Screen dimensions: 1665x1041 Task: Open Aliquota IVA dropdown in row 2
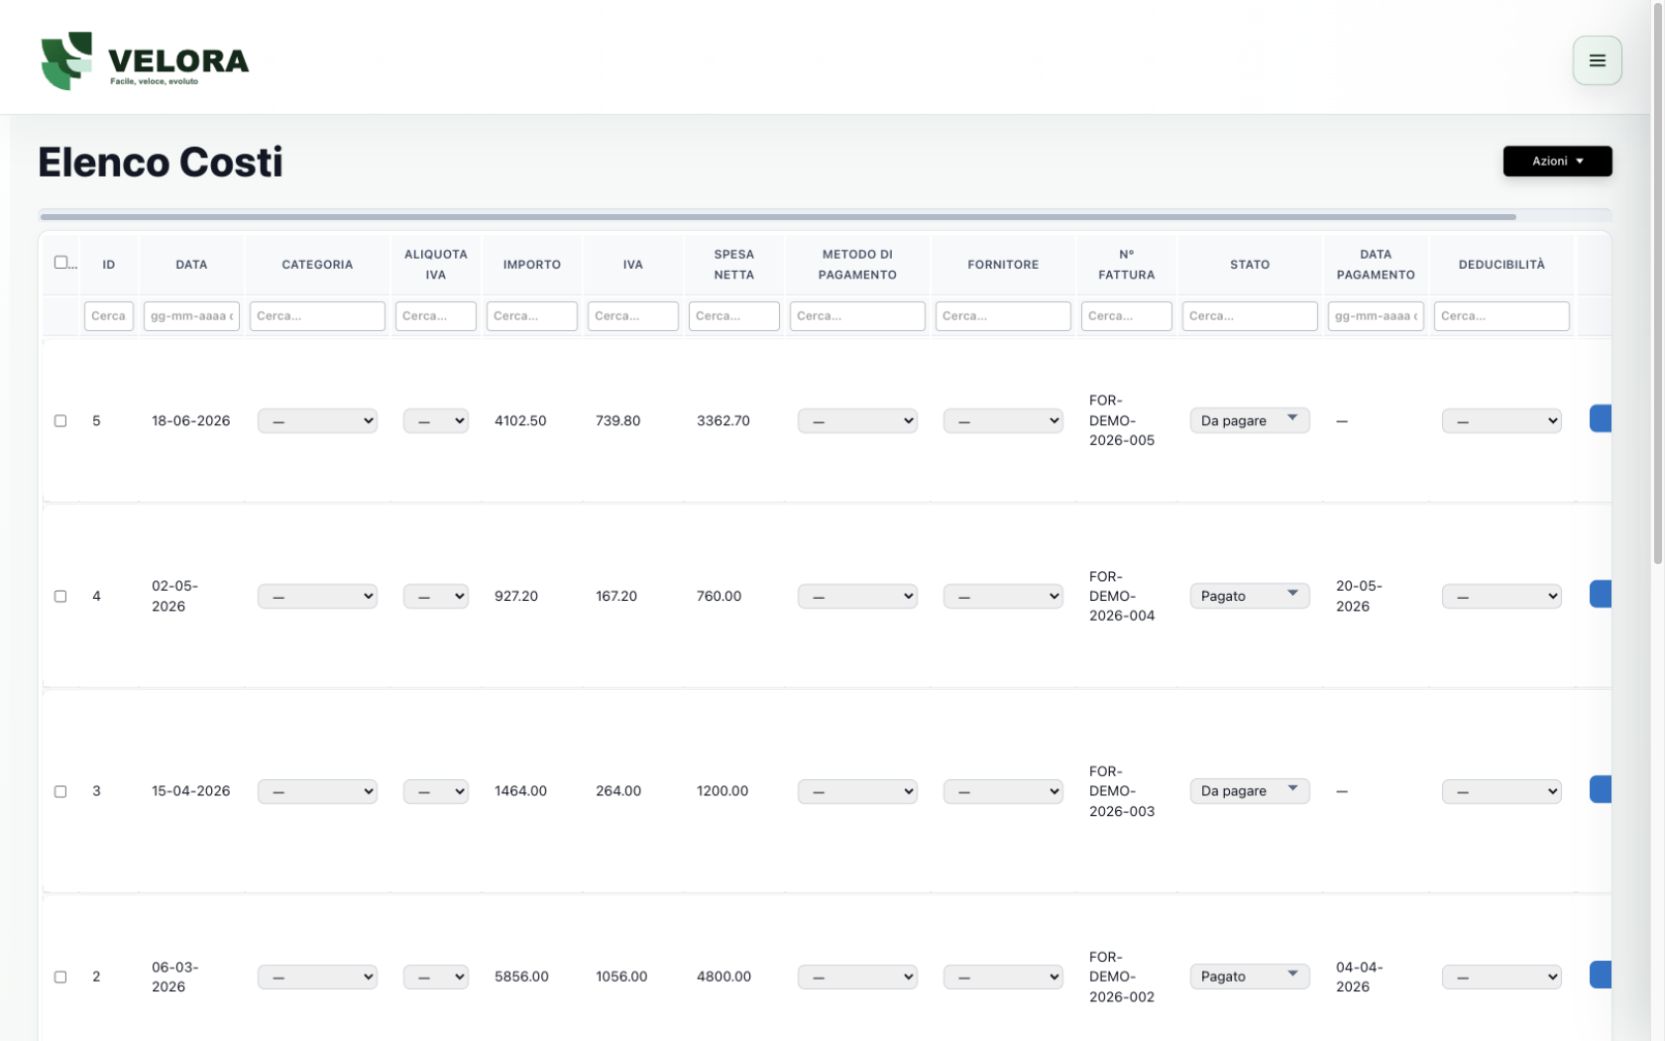pos(436,977)
